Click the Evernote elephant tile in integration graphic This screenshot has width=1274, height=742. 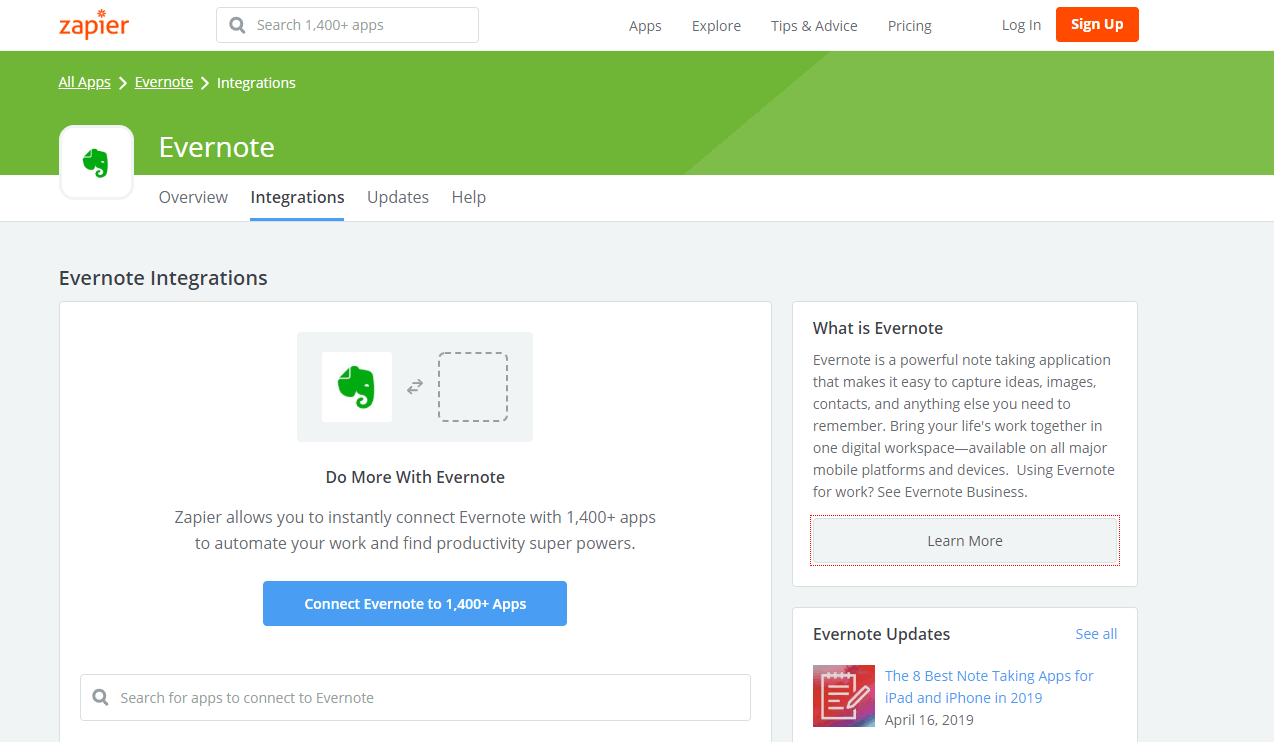pos(357,387)
